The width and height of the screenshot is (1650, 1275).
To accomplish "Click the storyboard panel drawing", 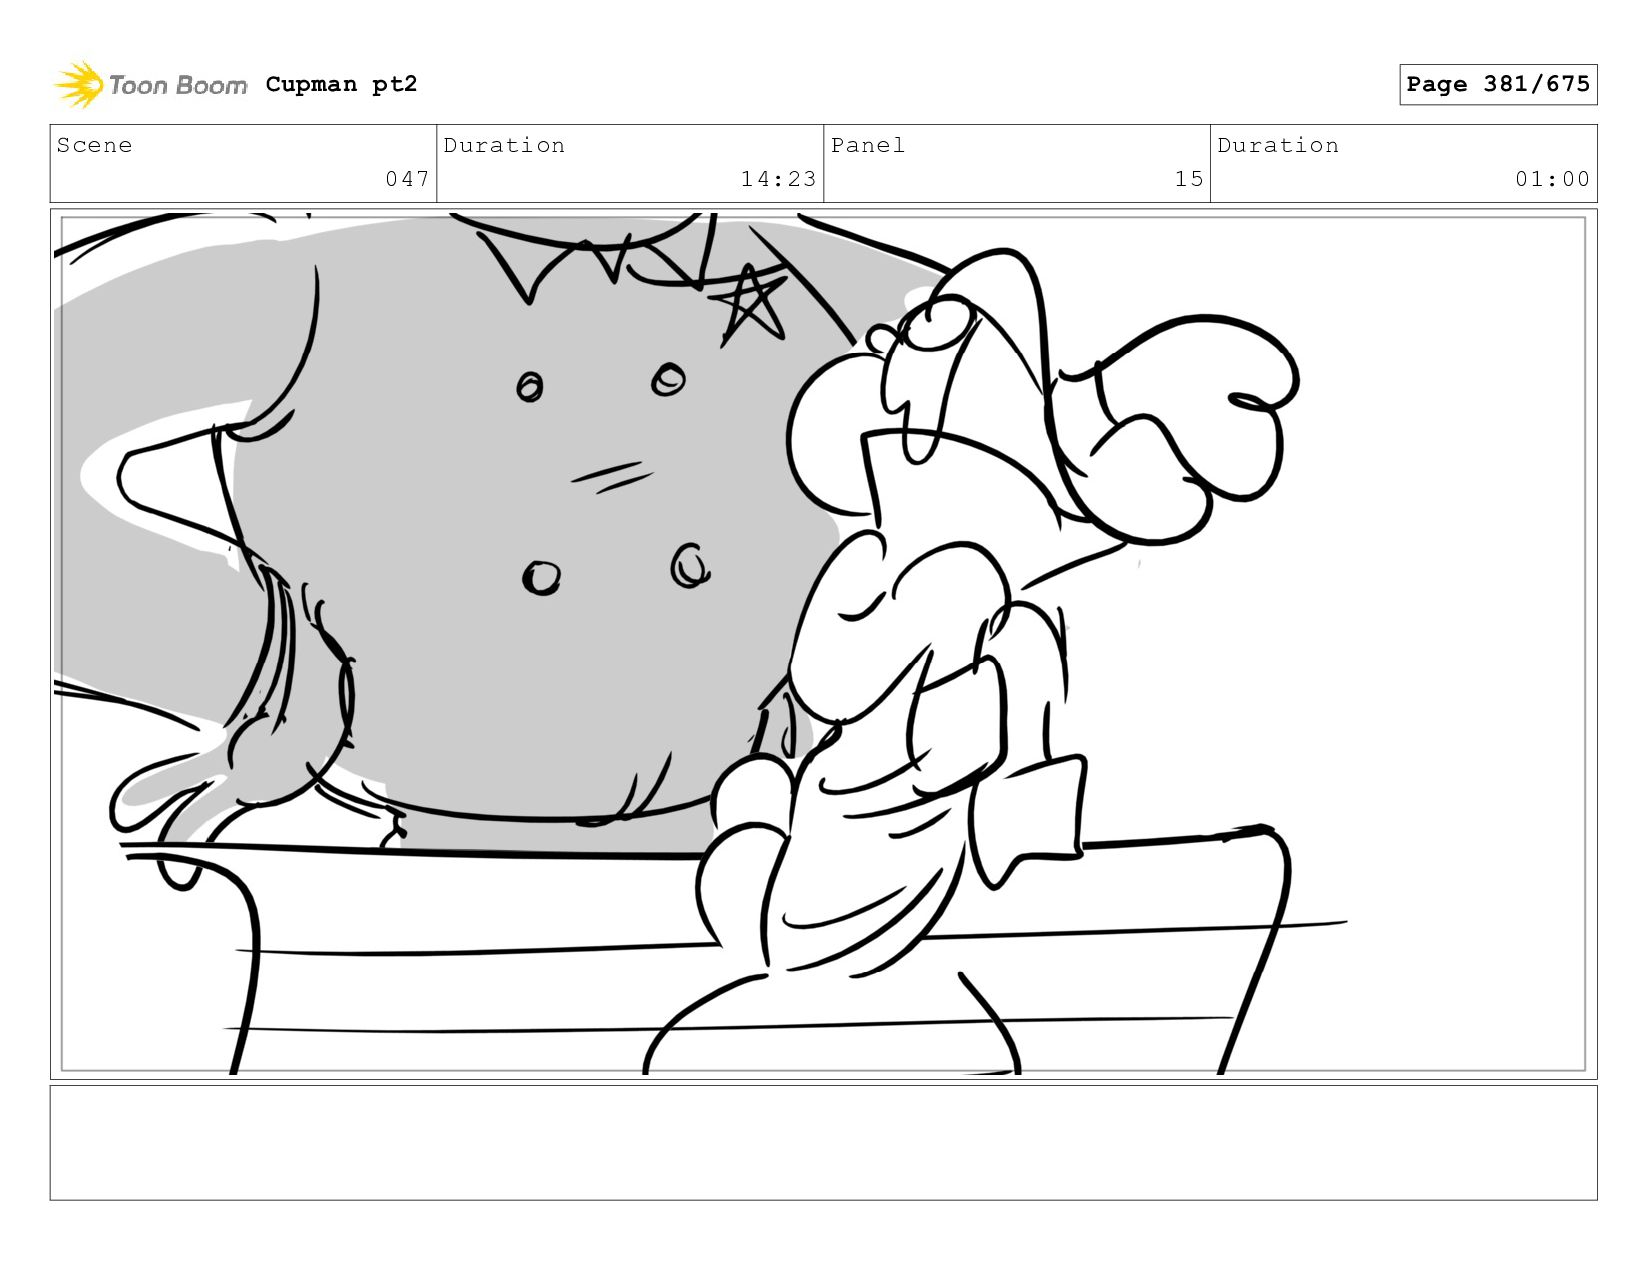I will tap(823, 644).
